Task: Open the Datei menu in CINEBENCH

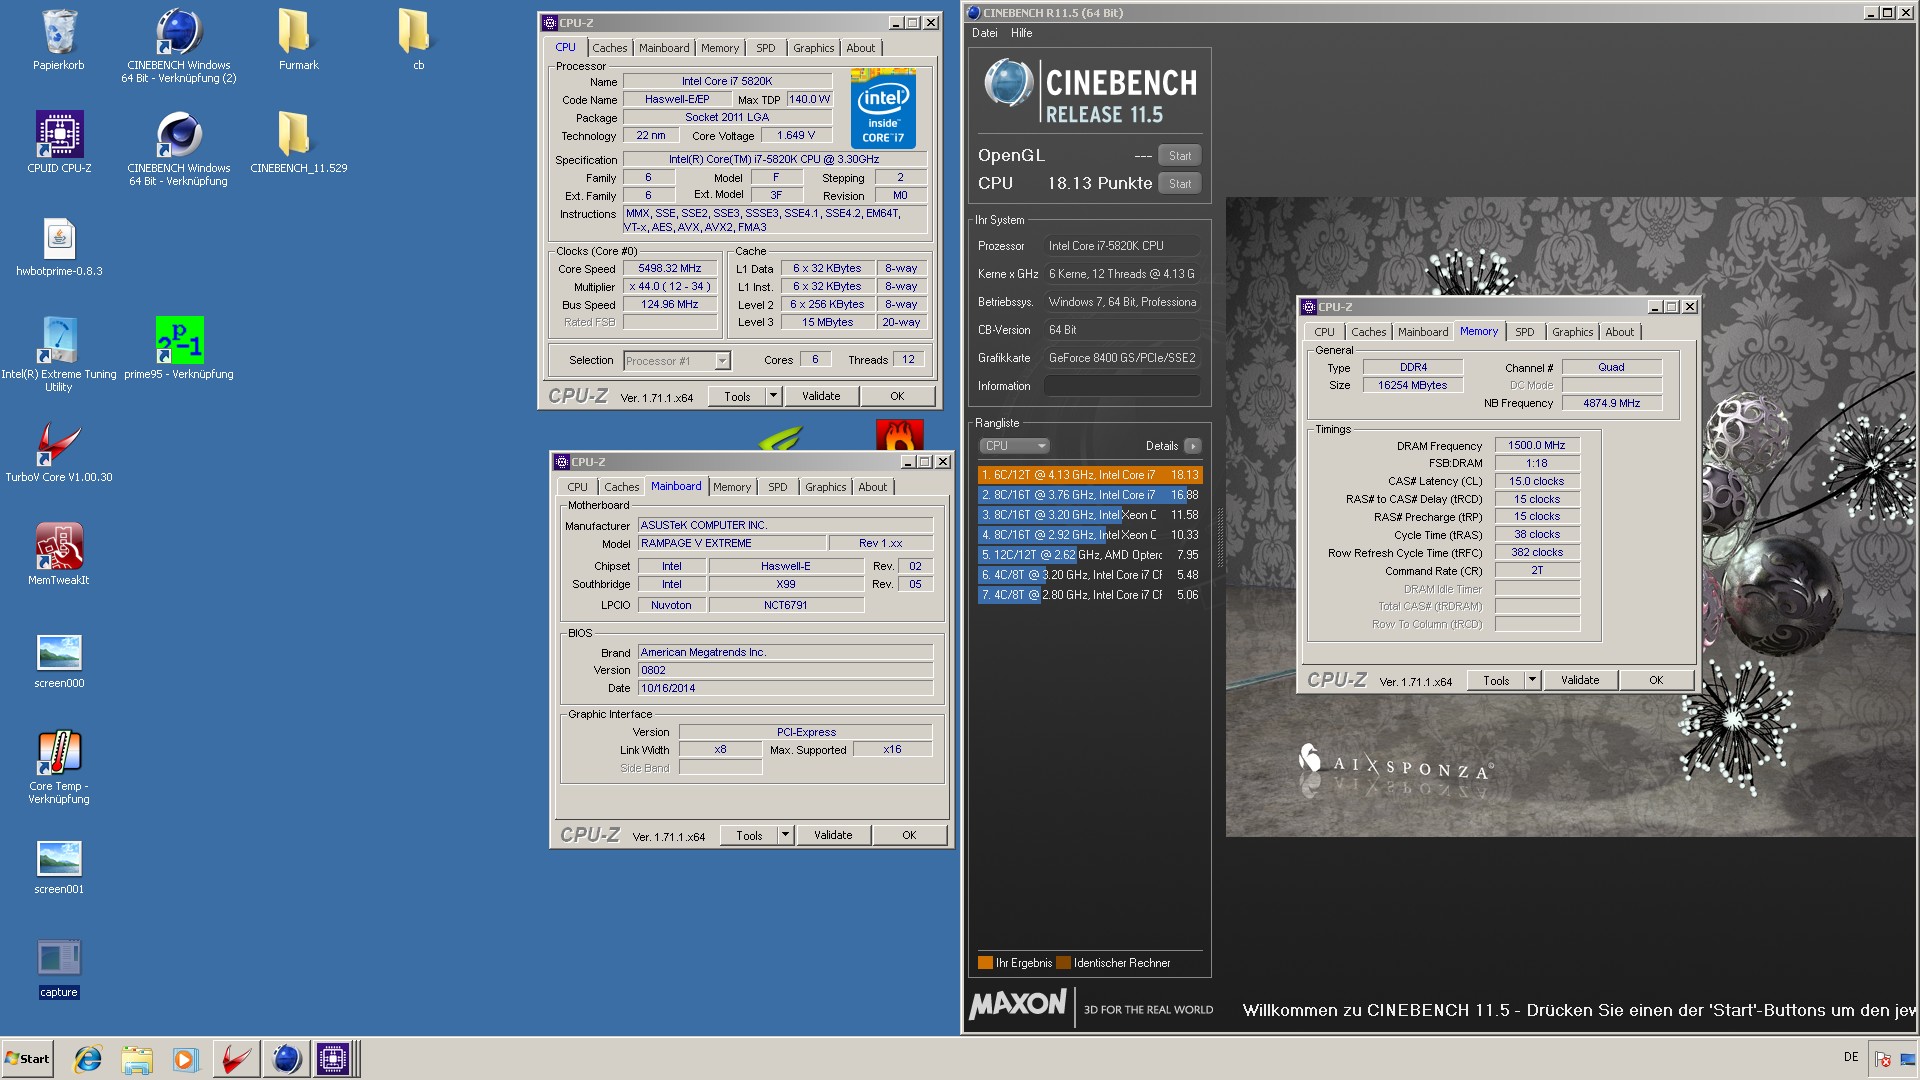Action: pos(985,33)
